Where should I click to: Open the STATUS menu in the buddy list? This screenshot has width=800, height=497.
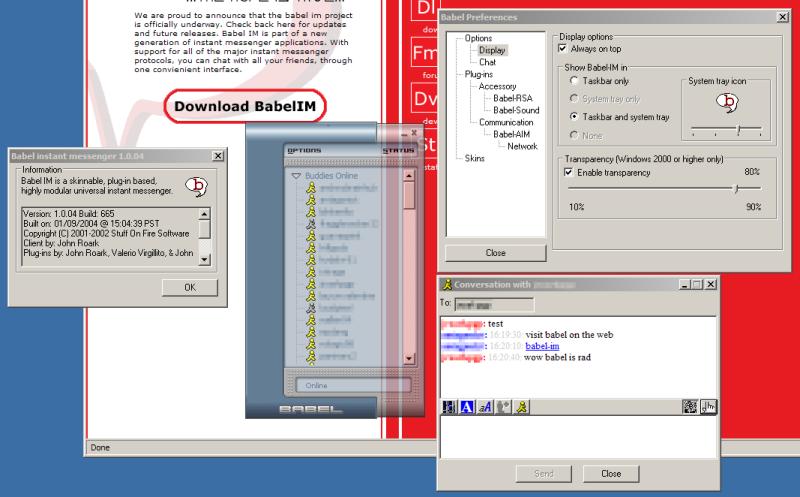[x=398, y=151]
